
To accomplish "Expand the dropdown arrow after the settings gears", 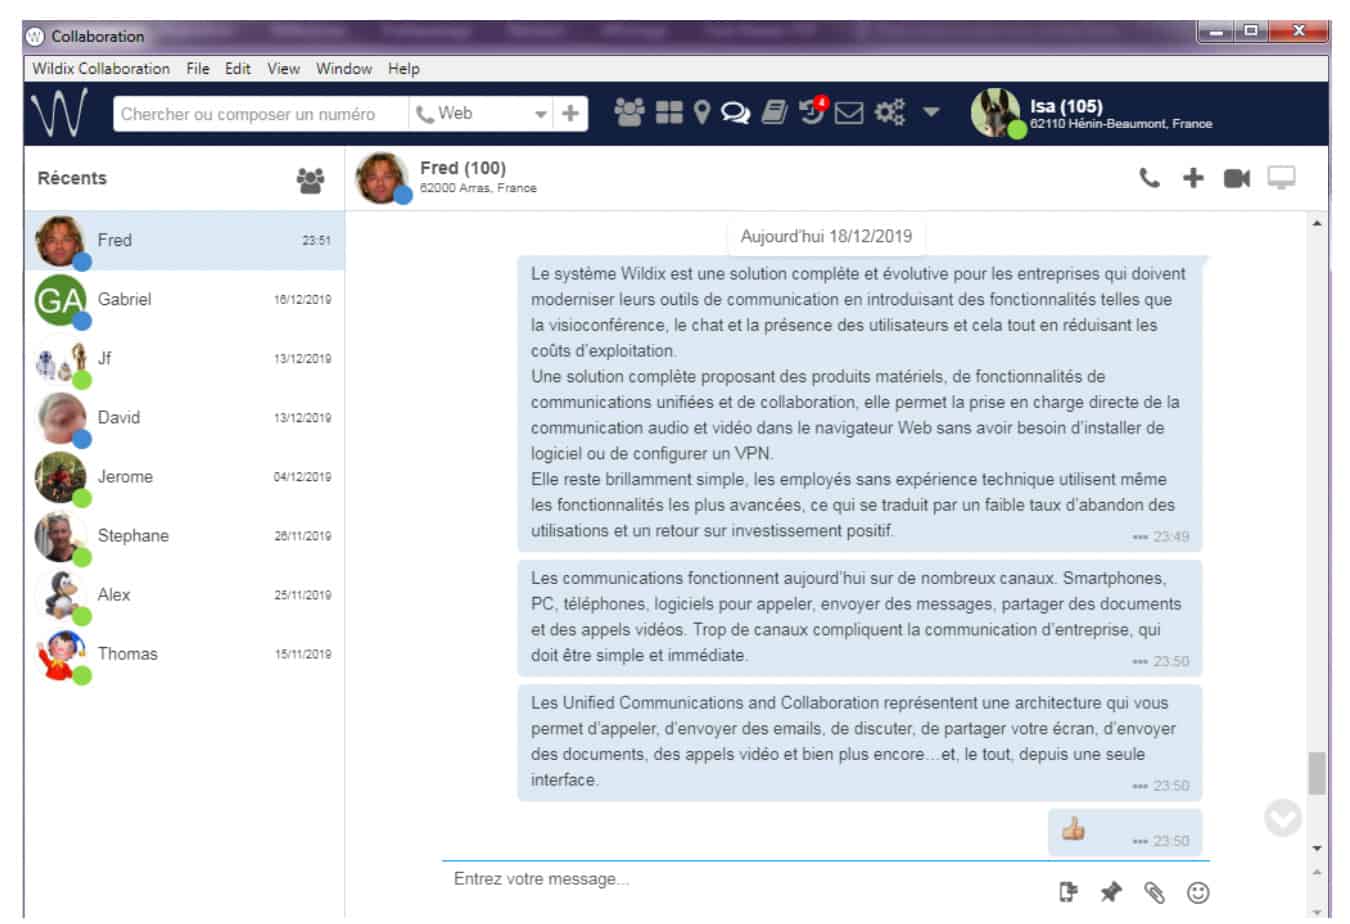I will point(931,112).
